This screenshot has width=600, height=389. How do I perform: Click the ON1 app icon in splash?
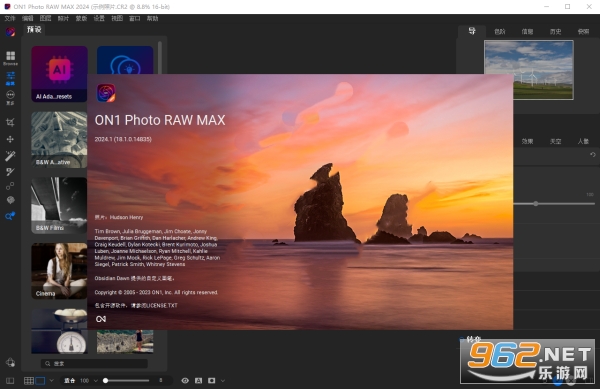coord(106,93)
